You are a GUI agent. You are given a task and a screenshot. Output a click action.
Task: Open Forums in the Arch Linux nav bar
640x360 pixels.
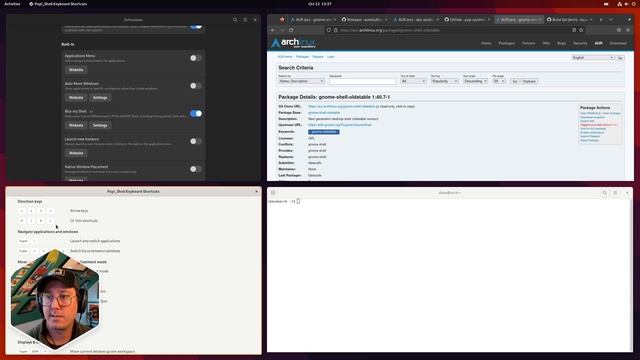tap(528, 43)
